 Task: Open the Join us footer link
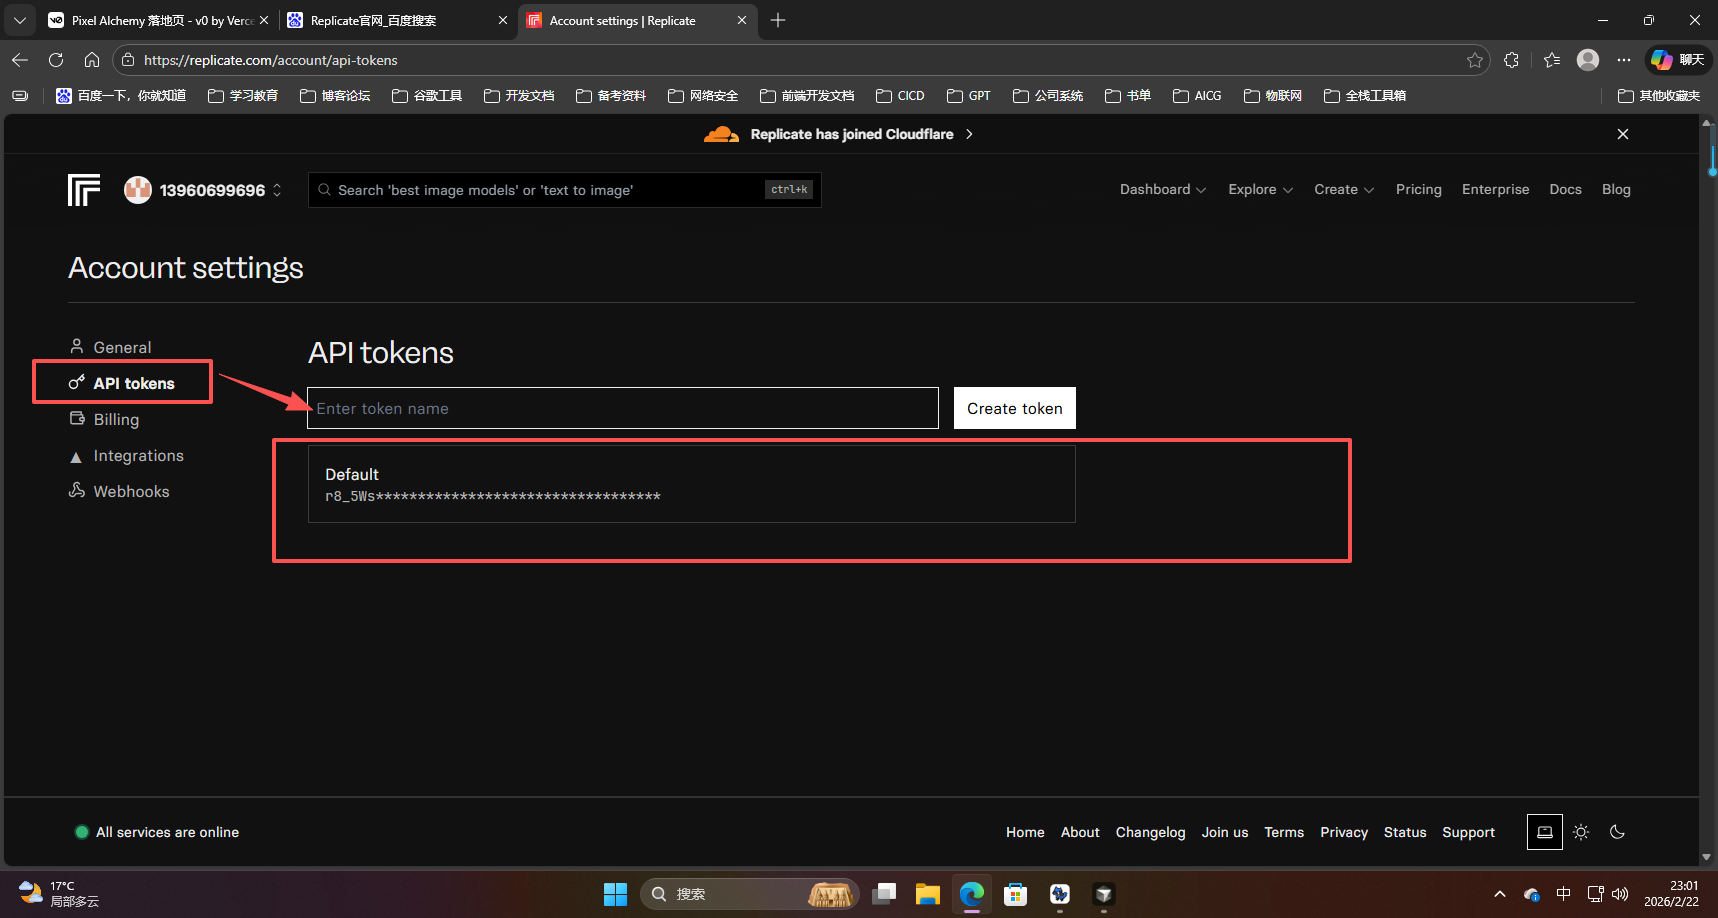(1225, 832)
